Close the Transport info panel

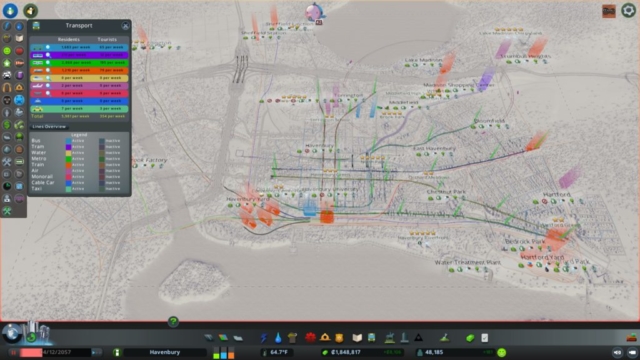125,26
